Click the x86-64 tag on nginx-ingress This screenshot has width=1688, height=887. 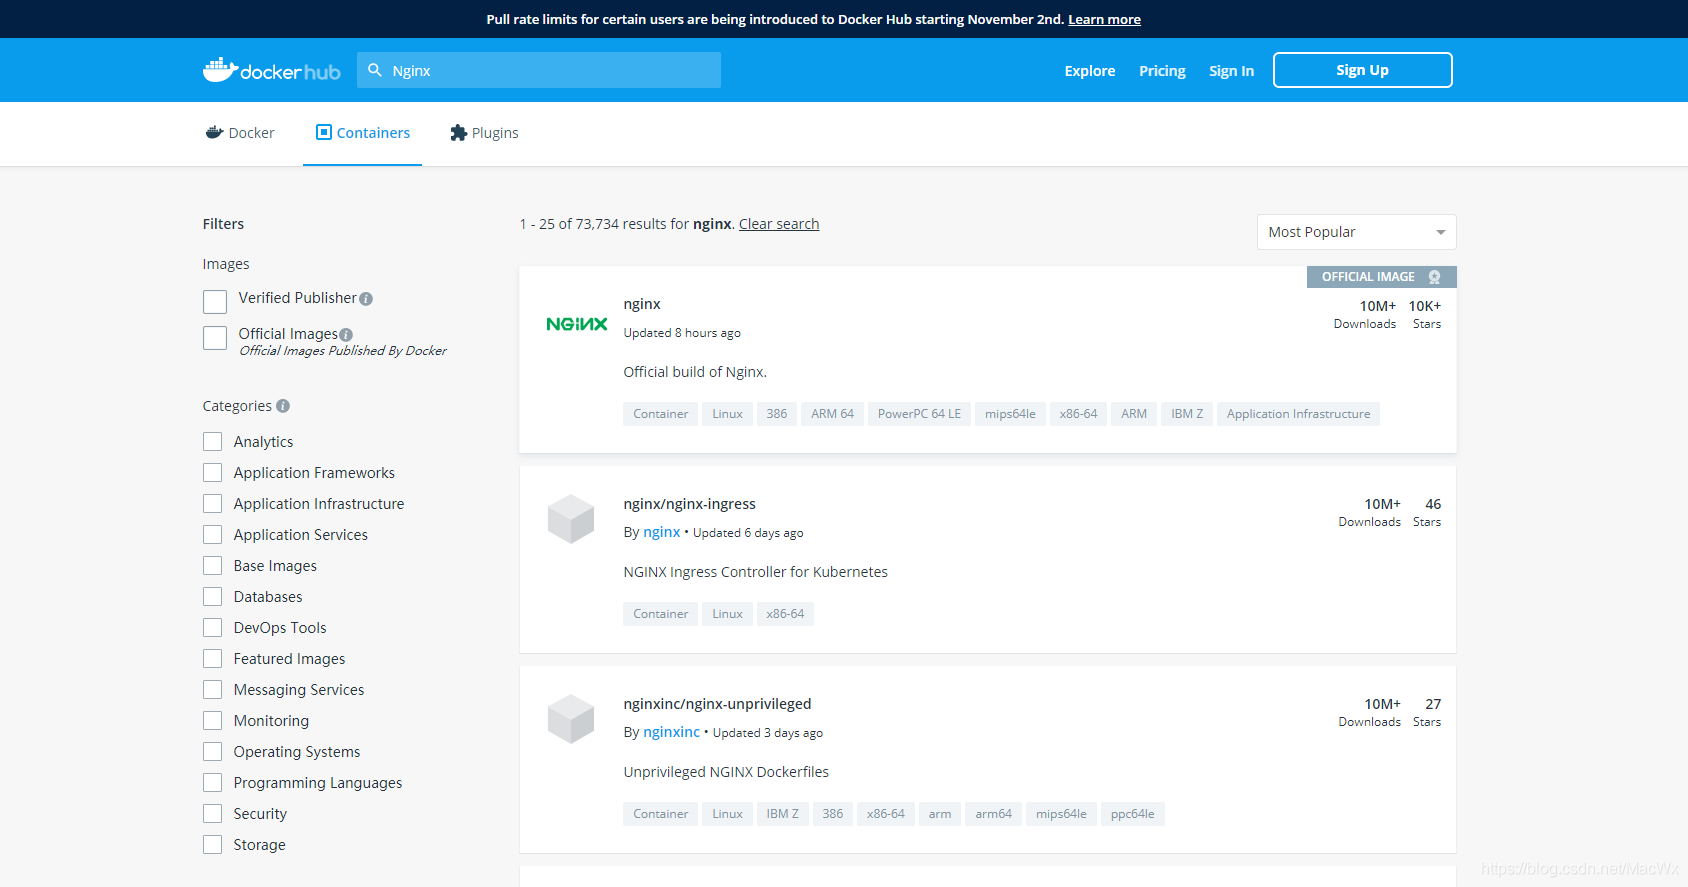click(785, 614)
